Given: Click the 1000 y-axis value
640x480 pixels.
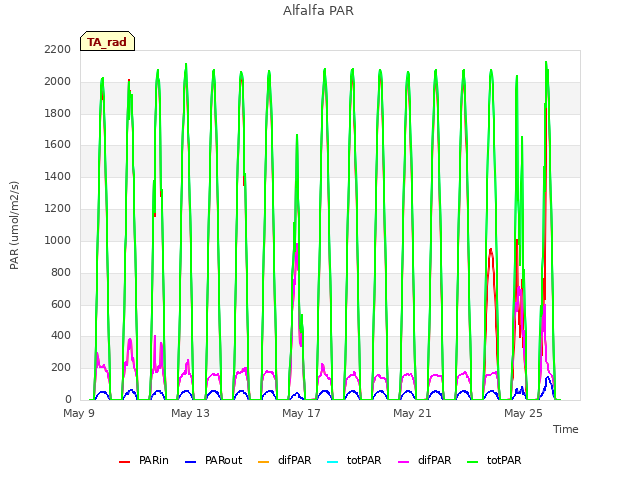Looking at the screenshot, I should (58, 240).
